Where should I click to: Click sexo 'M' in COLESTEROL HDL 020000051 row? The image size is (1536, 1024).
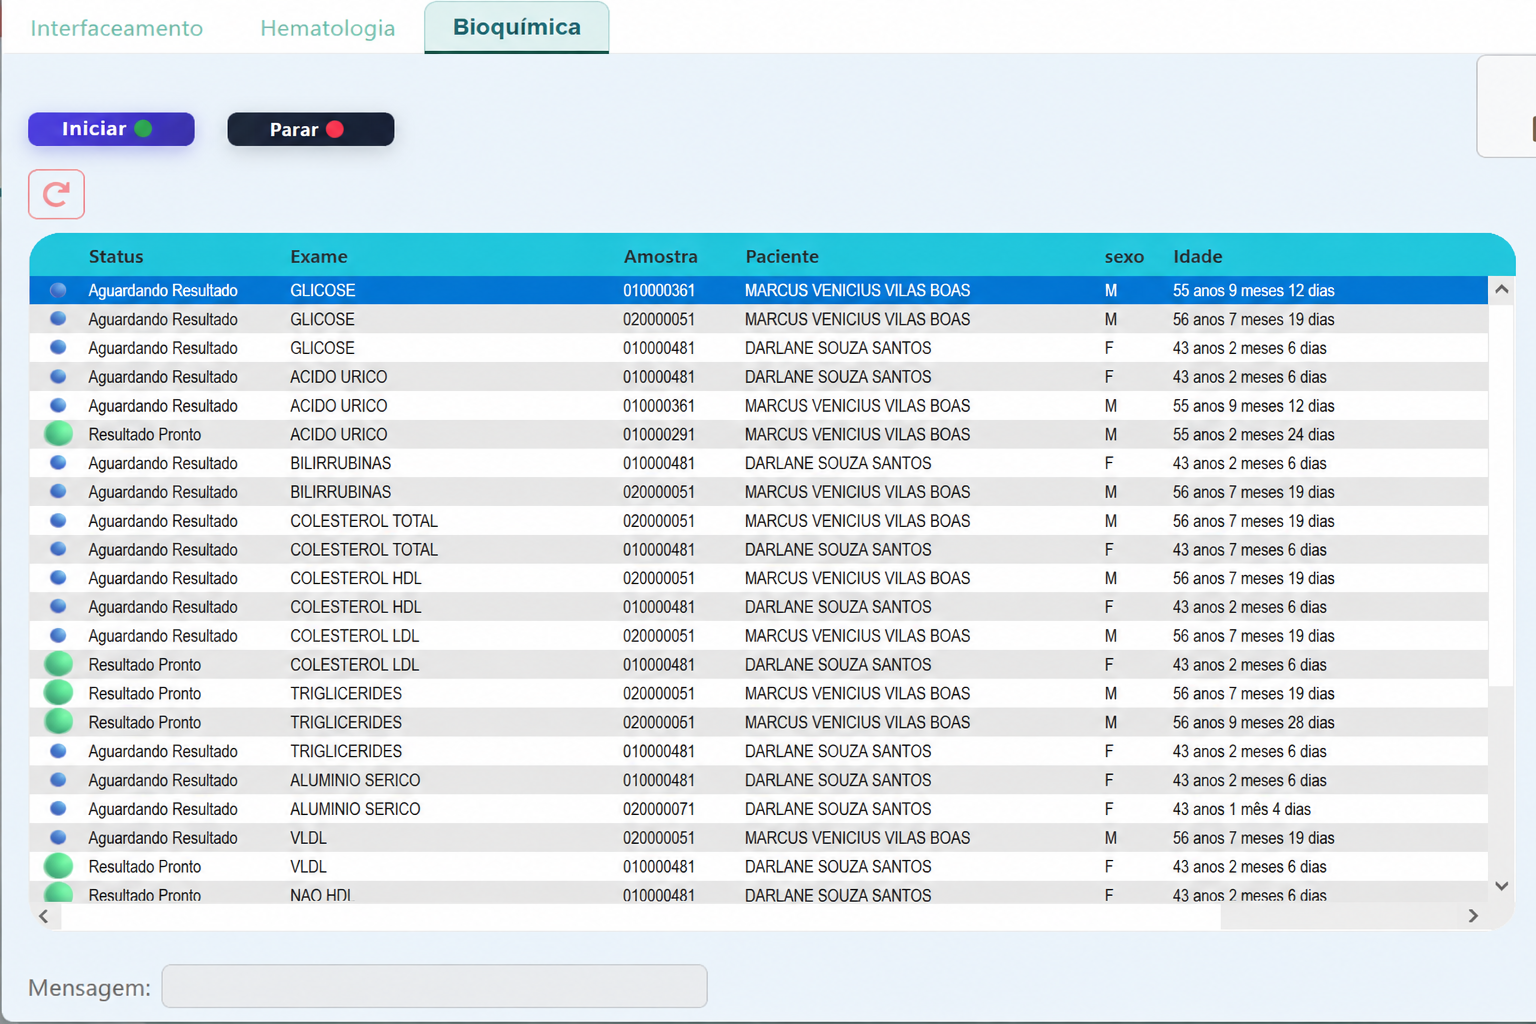click(1111, 579)
